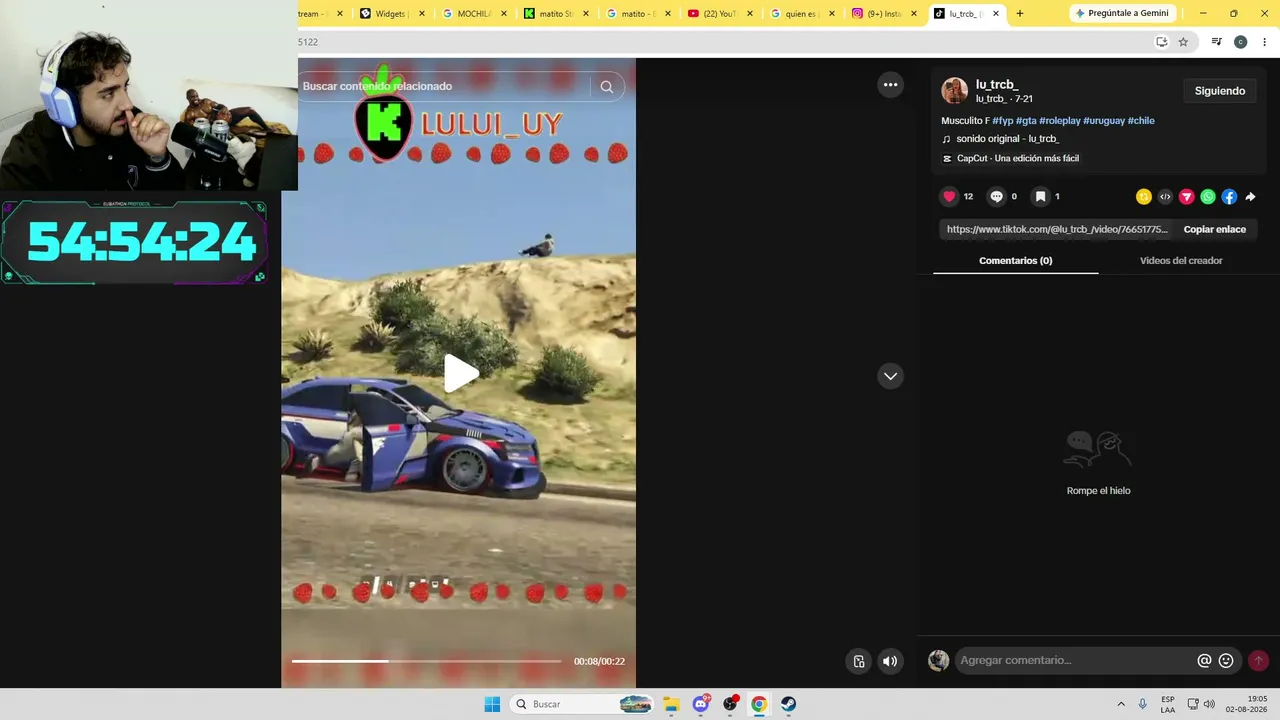Insert a mention with the @ icon

(1204, 661)
